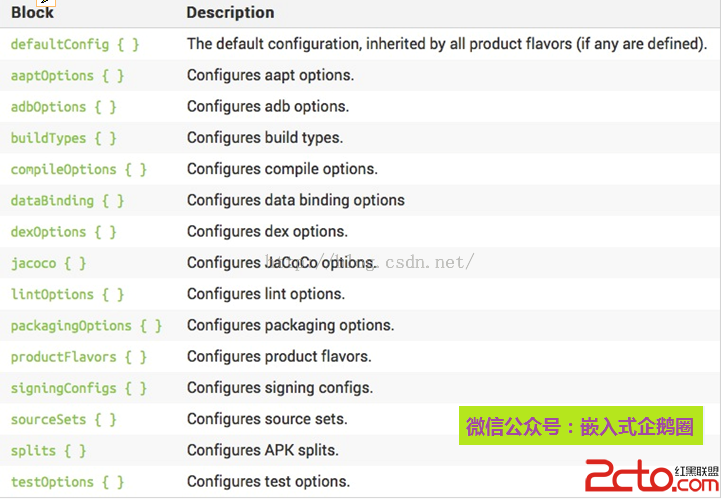The width and height of the screenshot is (722, 502).
Task: Click the 2cto.com logo watermark
Action: (x=637, y=476)
